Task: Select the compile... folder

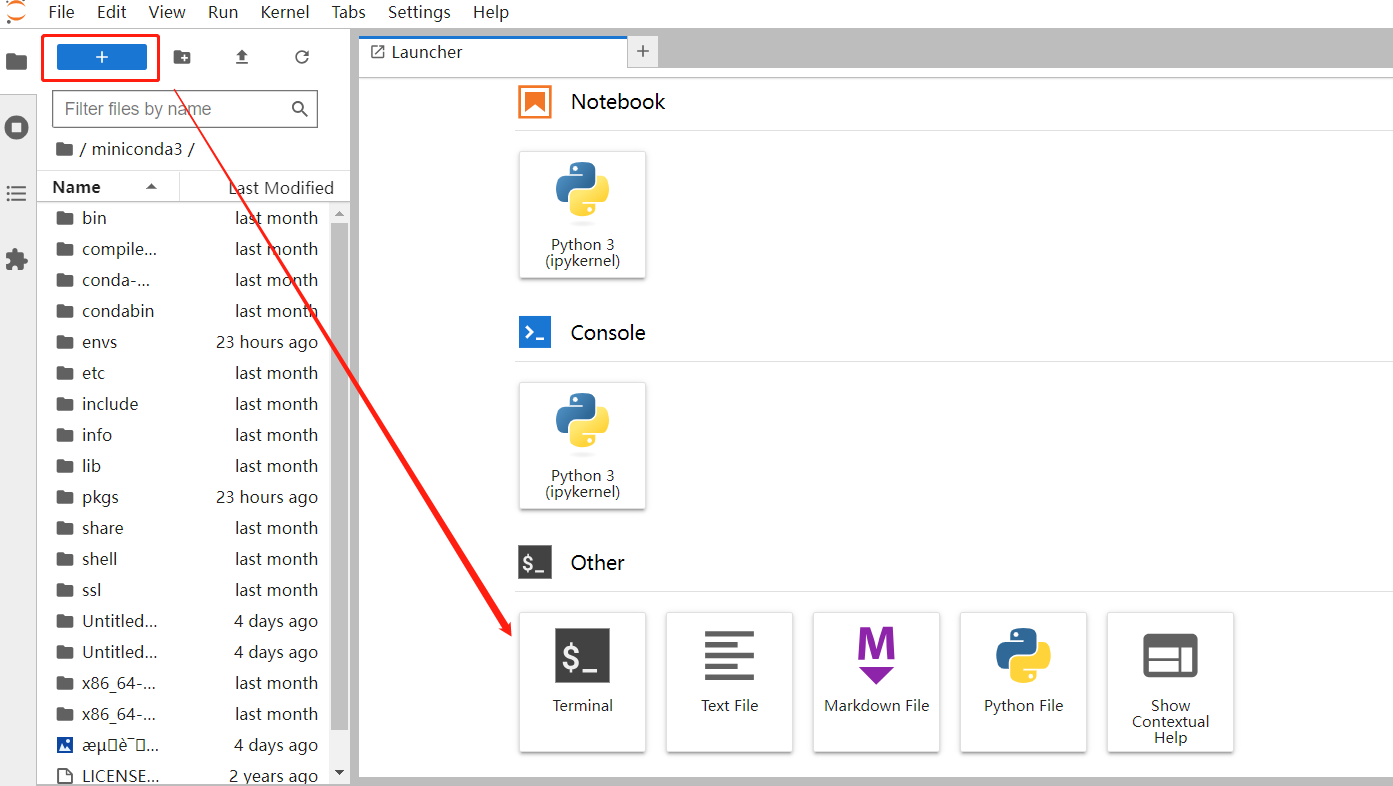Action: click(186, 249)
